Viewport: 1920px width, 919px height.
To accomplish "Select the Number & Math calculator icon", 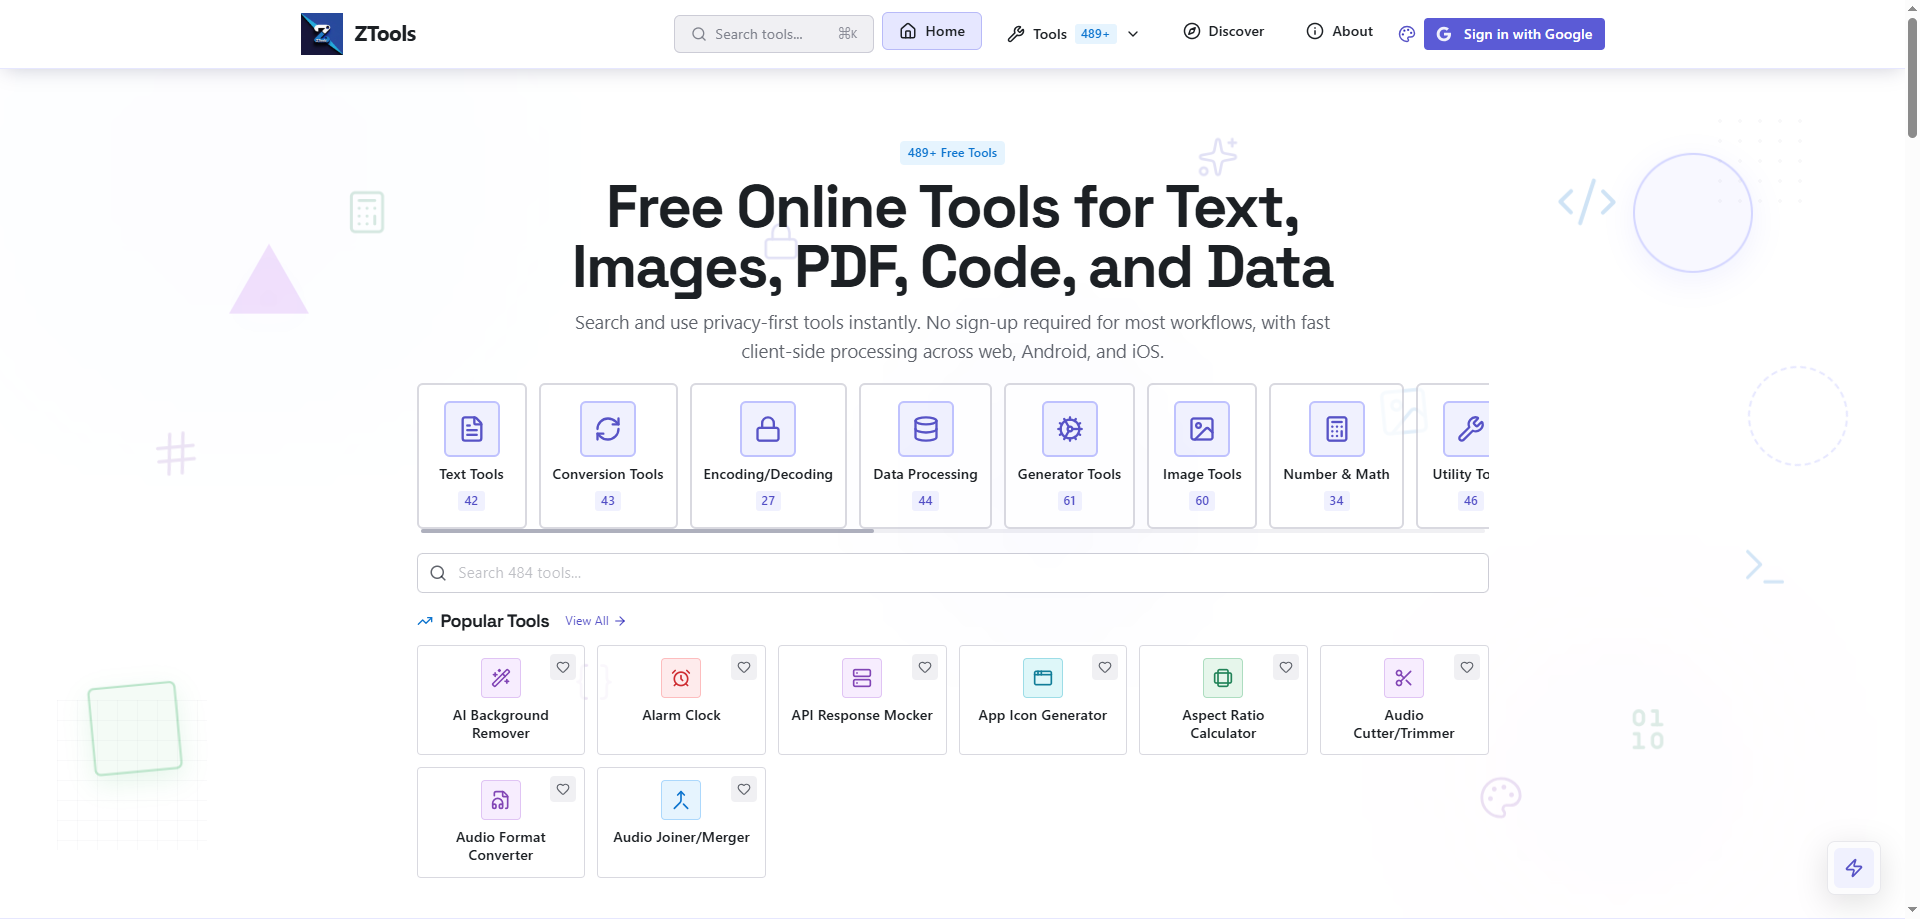I will click(x=1336, y=429).
